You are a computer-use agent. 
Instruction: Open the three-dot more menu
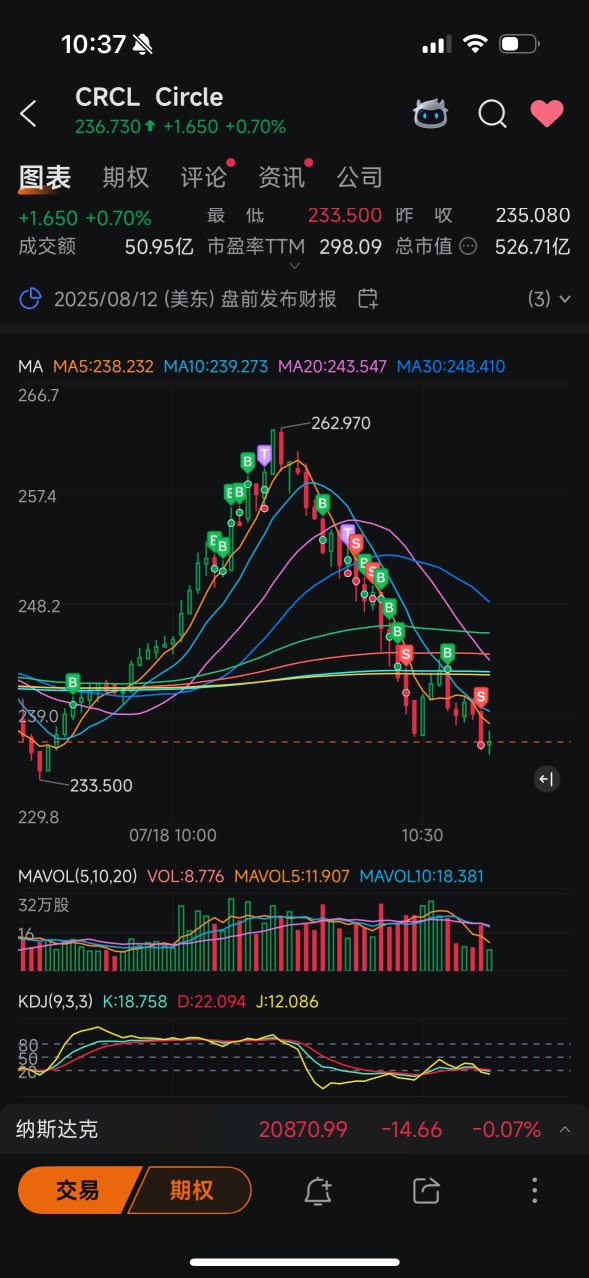[535, 1190]
